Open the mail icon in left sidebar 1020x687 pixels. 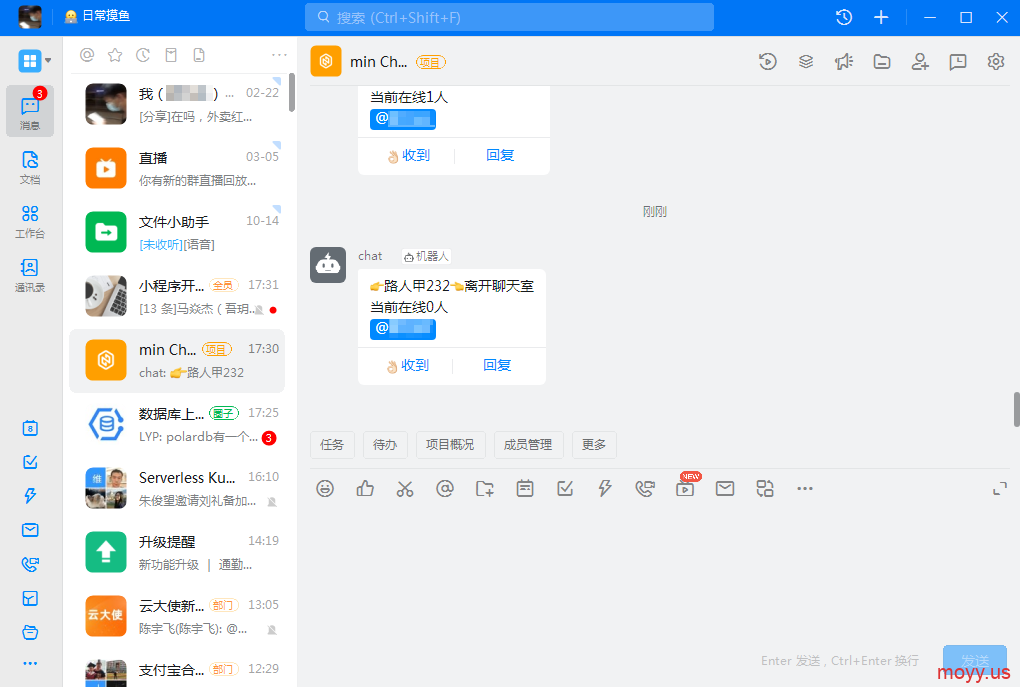(x=30, y=530)
